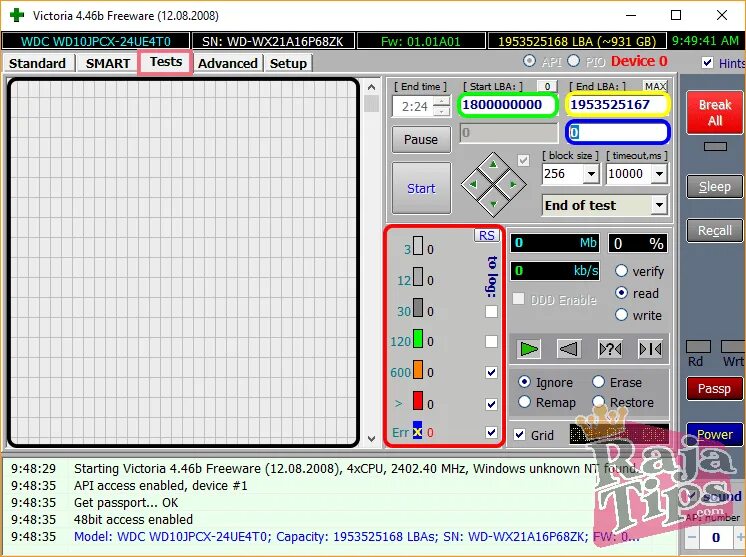Click the 3 ms gray block indicator

[418, 246]
